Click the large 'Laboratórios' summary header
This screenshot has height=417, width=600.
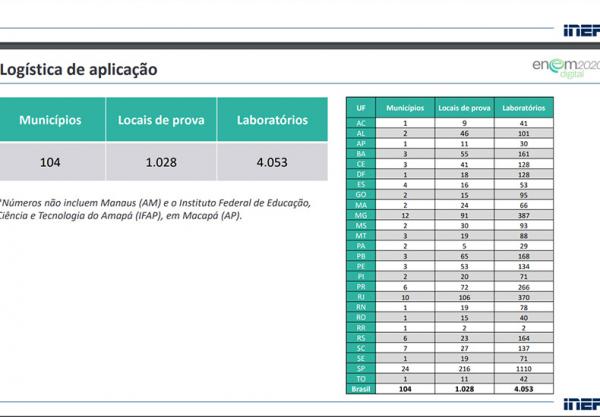(x=272, y=120)
